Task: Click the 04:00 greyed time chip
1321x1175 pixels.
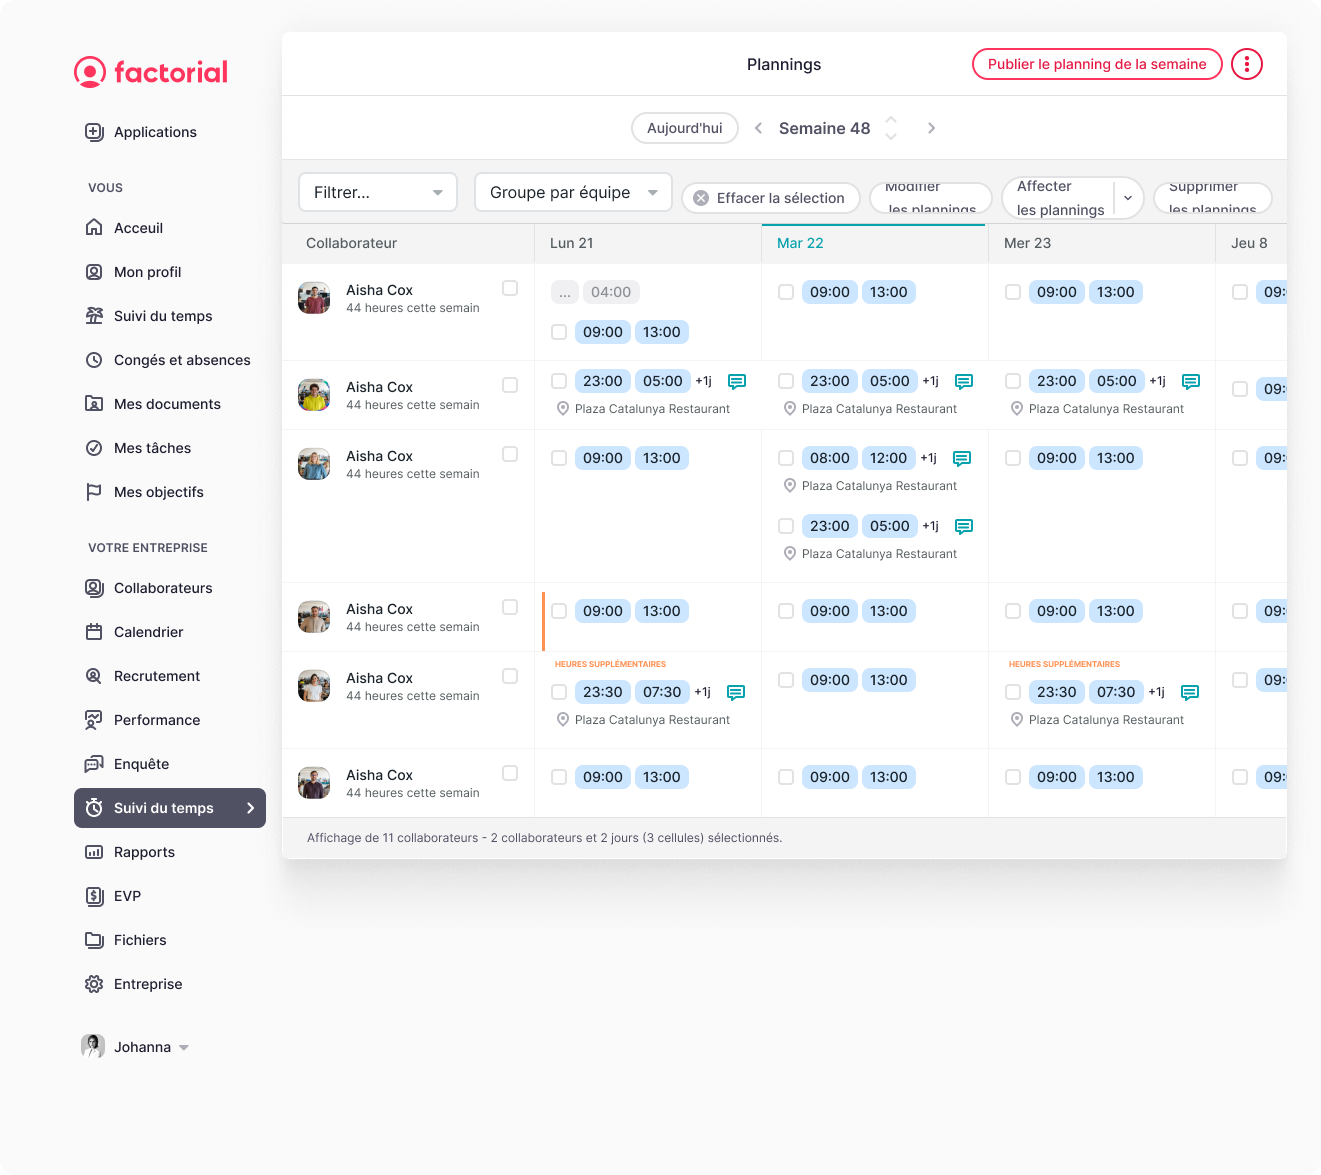Action: point(611,292)
